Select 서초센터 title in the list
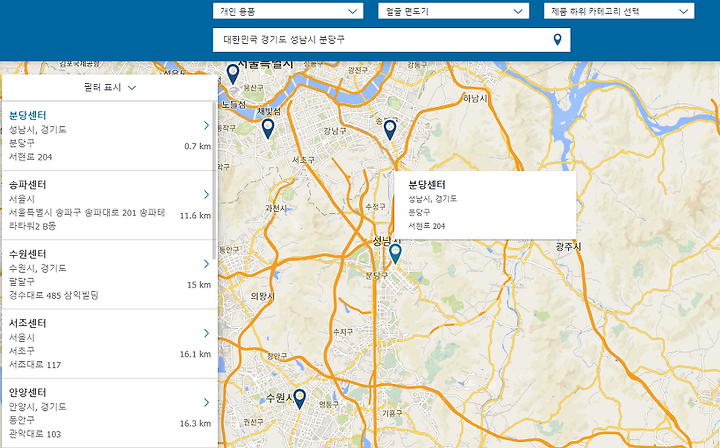Image resolution: width=720 pixels, height=448 pixels. point(28,323)
